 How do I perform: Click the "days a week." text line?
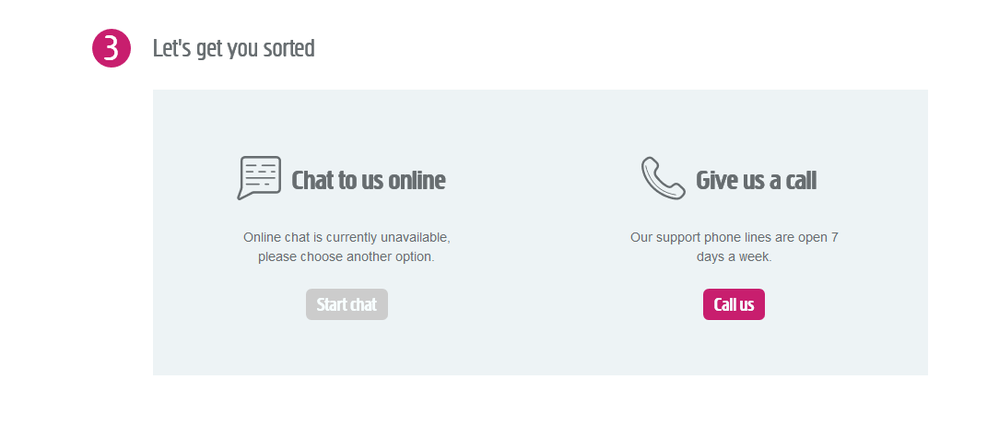[734, 257]
